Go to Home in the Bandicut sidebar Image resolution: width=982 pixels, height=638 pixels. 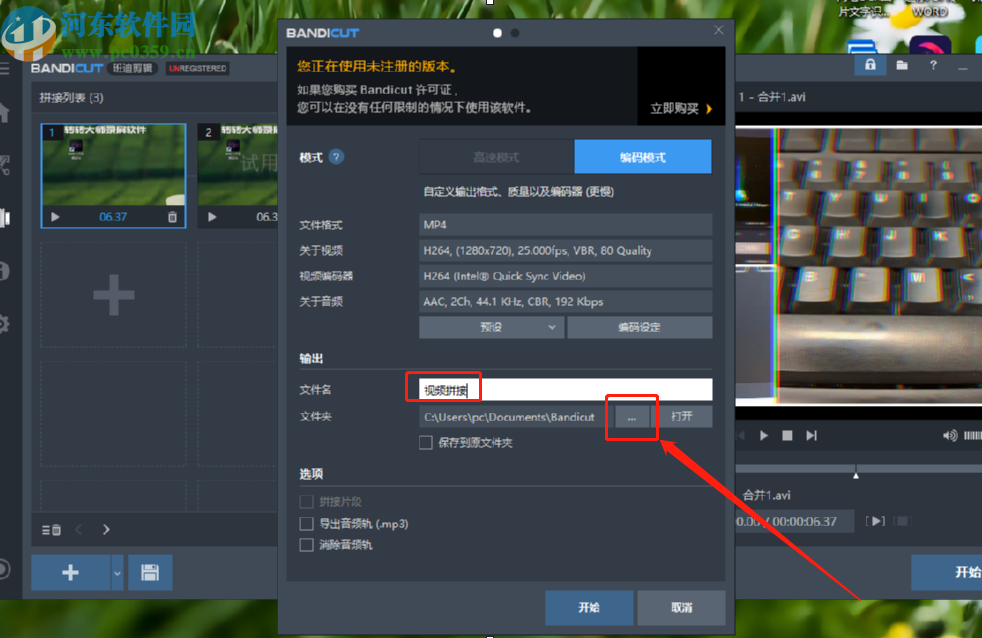(4, 113)
